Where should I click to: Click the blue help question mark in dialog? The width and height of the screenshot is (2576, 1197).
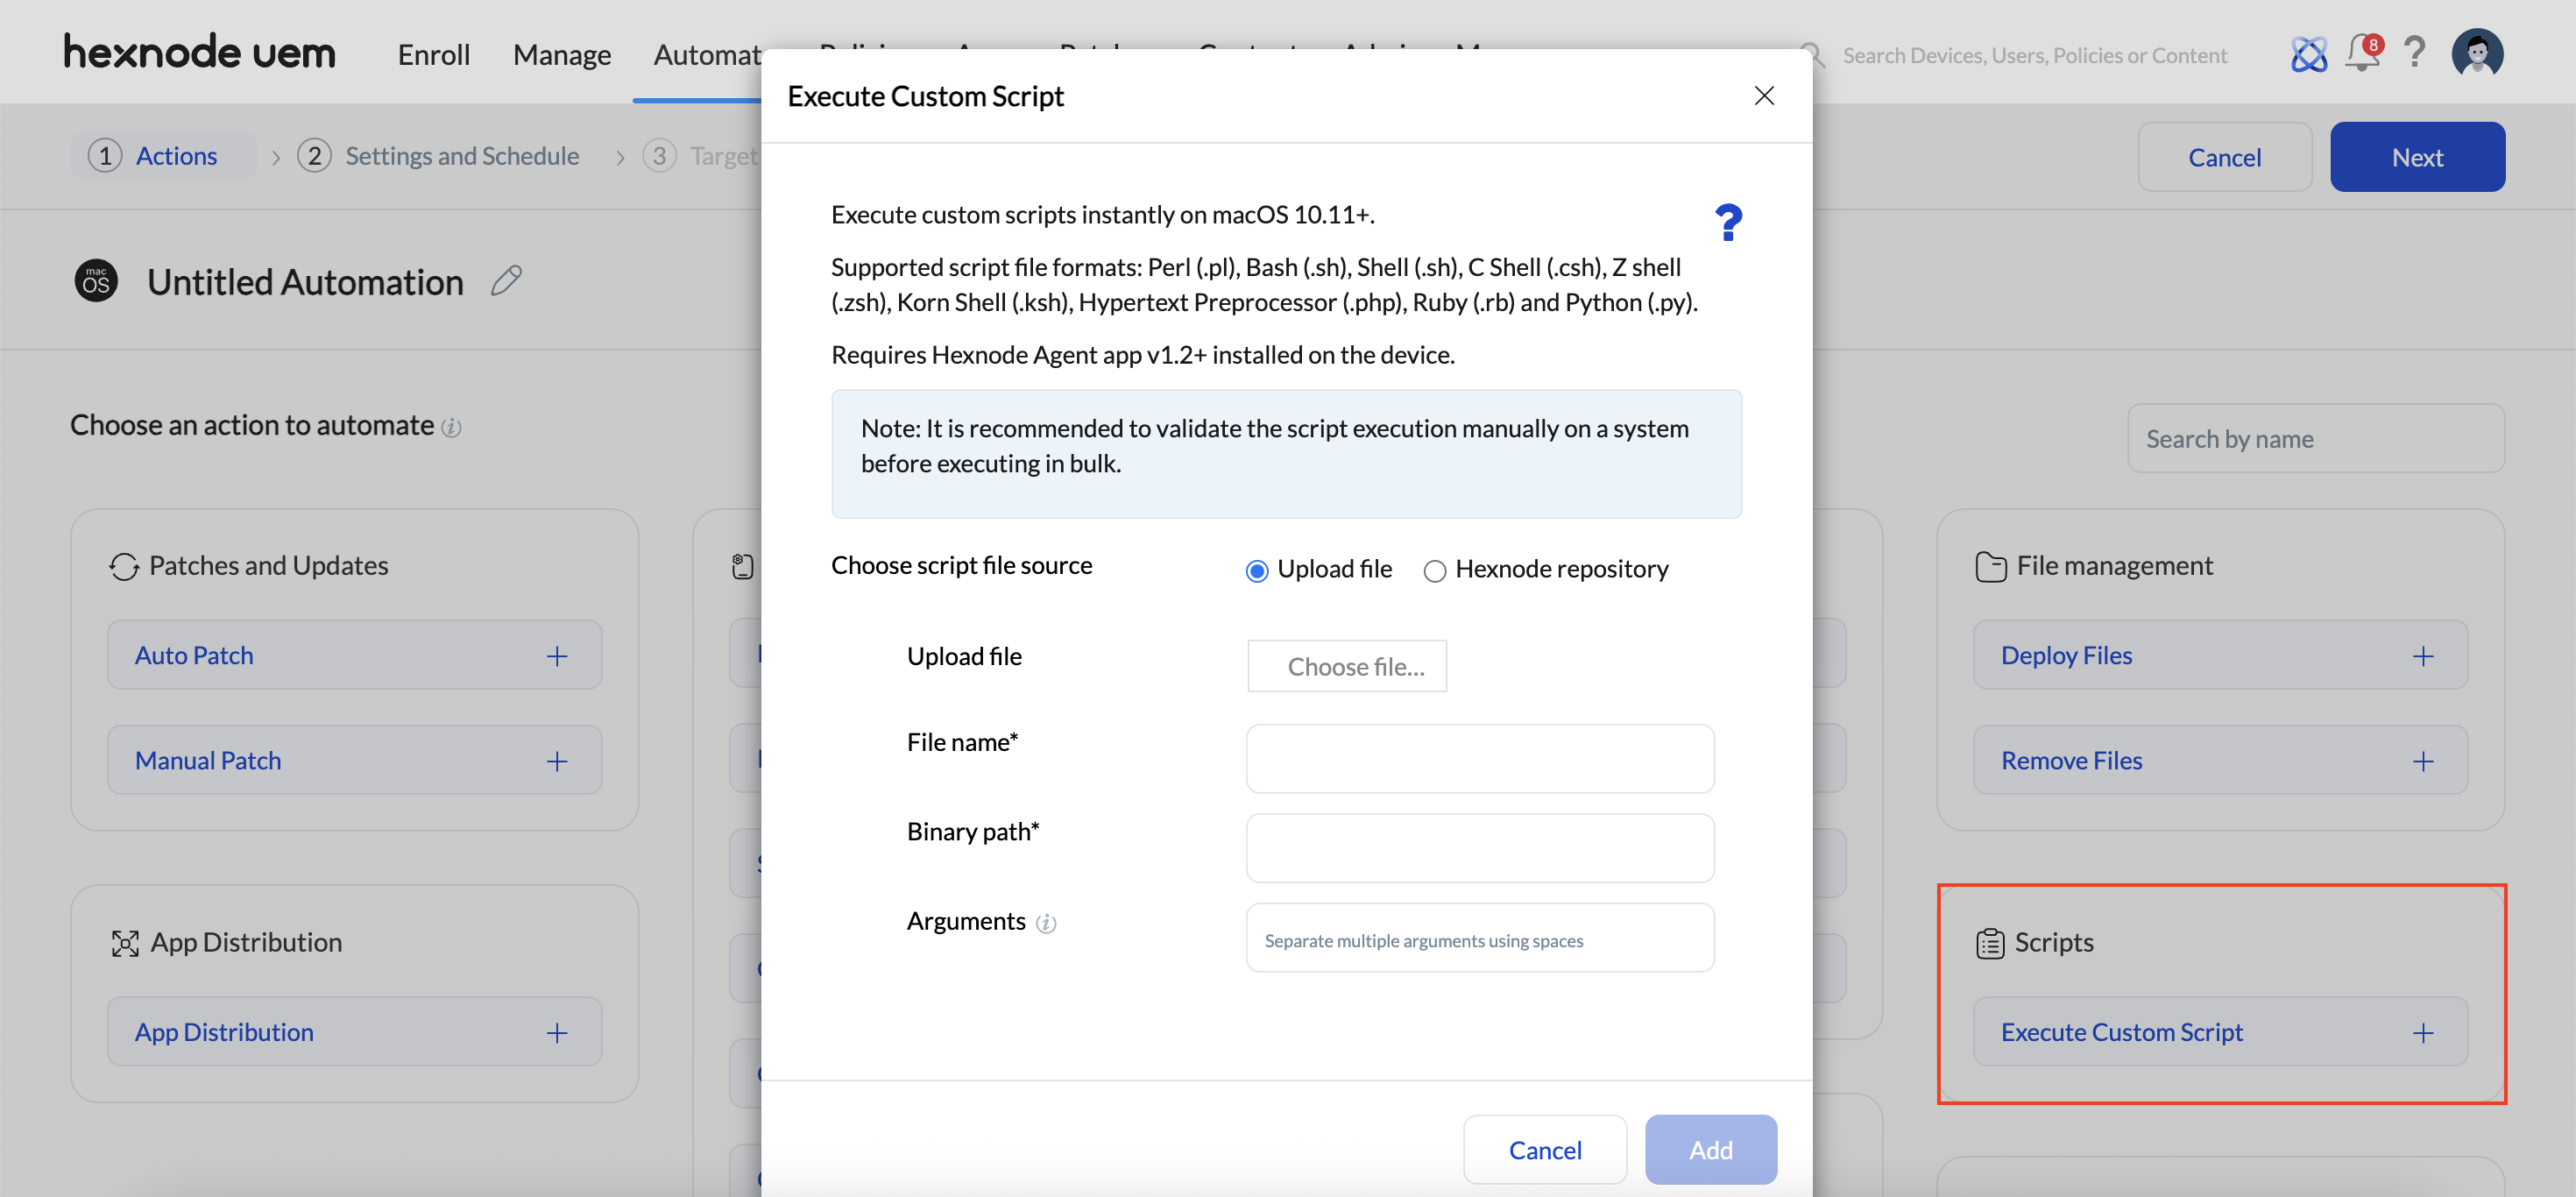click(x=1727, y=222)
